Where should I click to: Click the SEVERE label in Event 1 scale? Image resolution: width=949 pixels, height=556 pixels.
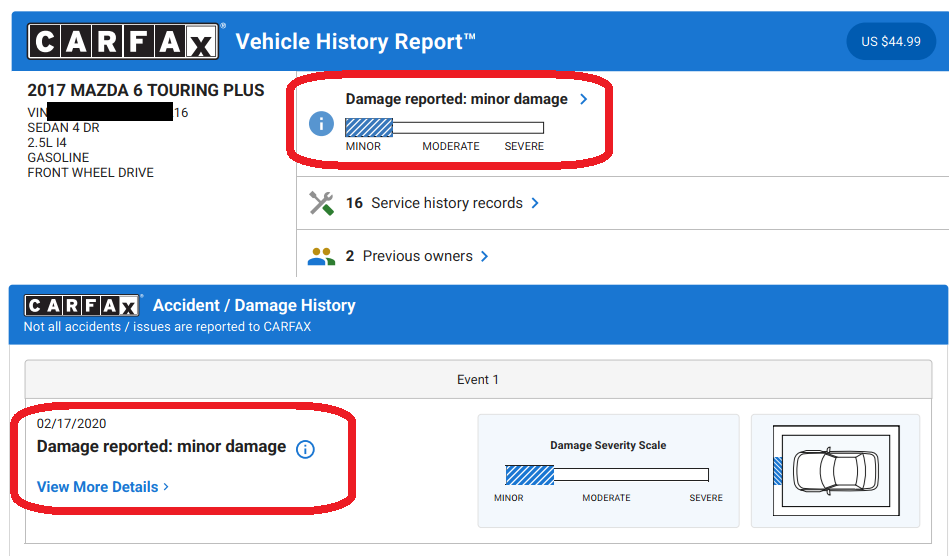click(706, 498)
